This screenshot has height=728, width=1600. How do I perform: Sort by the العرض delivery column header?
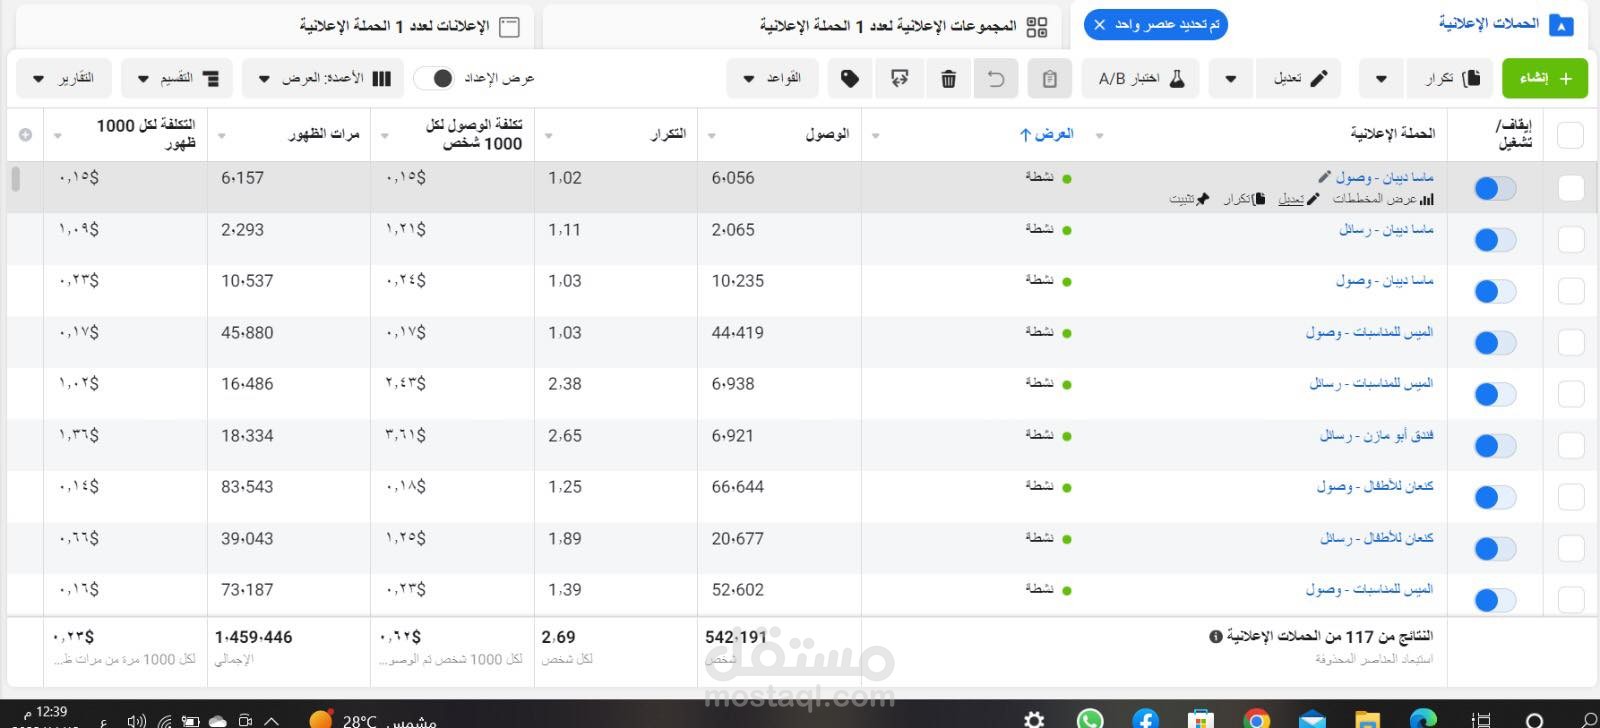(1047, 134)
